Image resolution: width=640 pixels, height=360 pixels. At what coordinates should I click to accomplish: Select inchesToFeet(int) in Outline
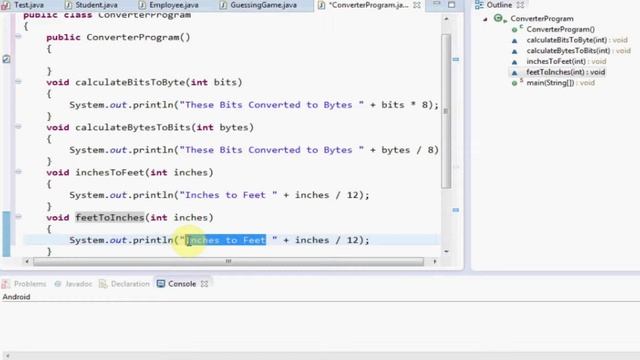566,61
